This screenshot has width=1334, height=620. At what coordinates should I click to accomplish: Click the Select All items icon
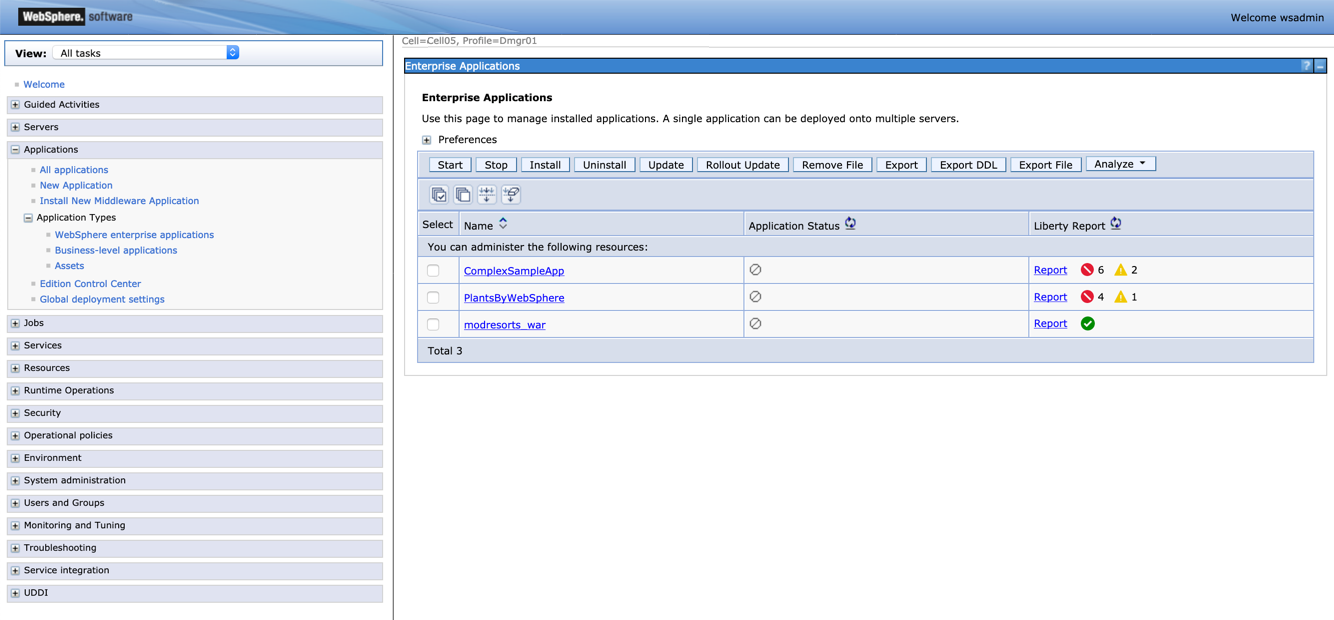[x=439, y=194]
